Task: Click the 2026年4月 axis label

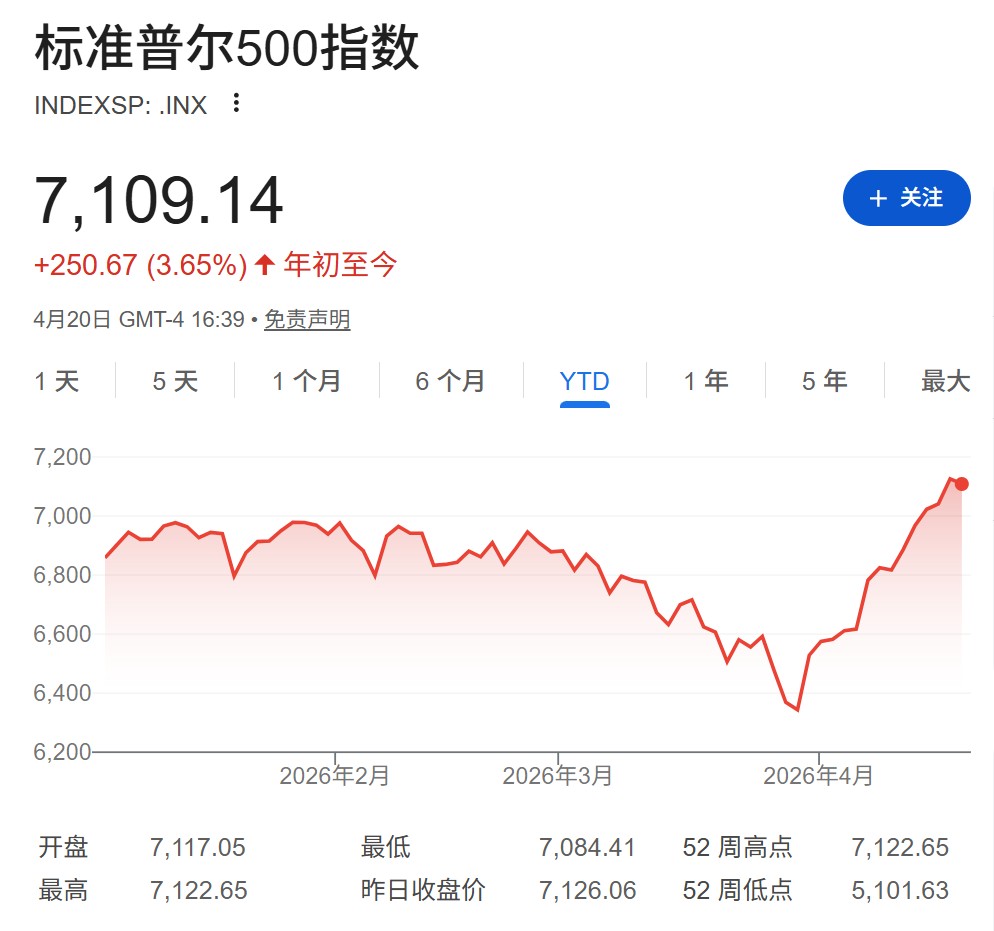Action: point(818,776)
